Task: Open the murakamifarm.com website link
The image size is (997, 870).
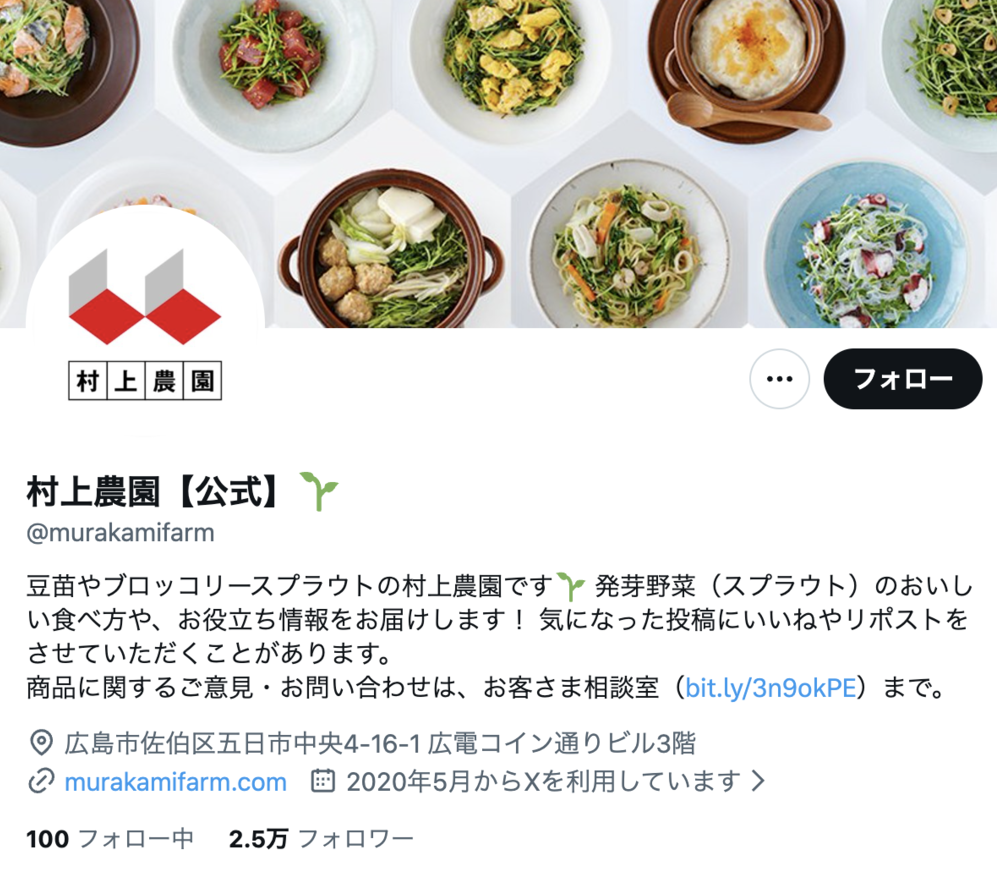Action: (x=175, y=782)
